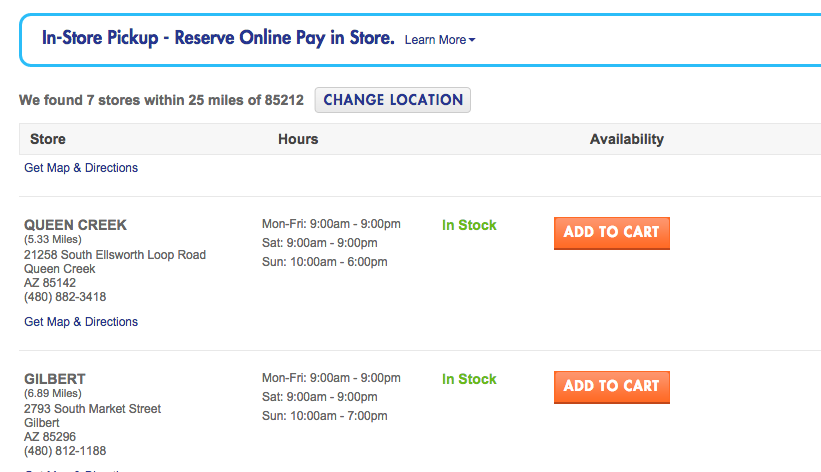This screenshot has height=472, width=821.
Task: Click the GILBERT store name
Action: click(55, 379)
